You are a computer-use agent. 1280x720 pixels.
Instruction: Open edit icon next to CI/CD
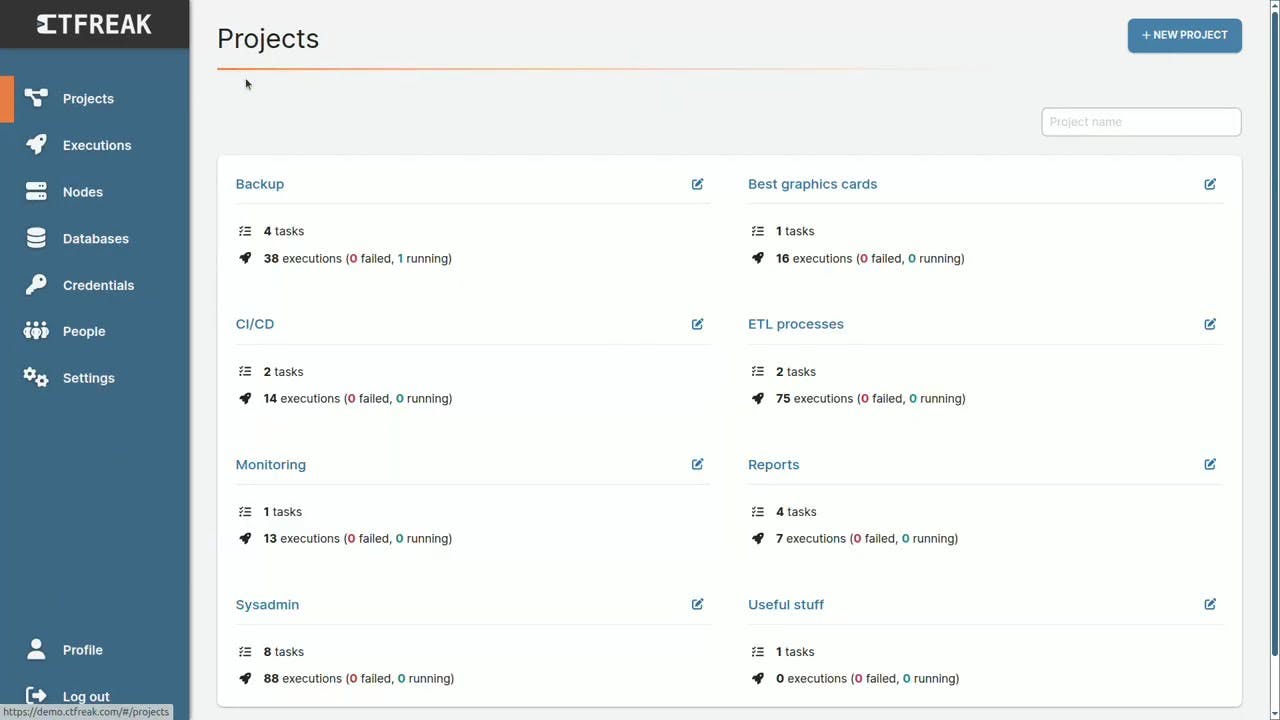point(697,324)
